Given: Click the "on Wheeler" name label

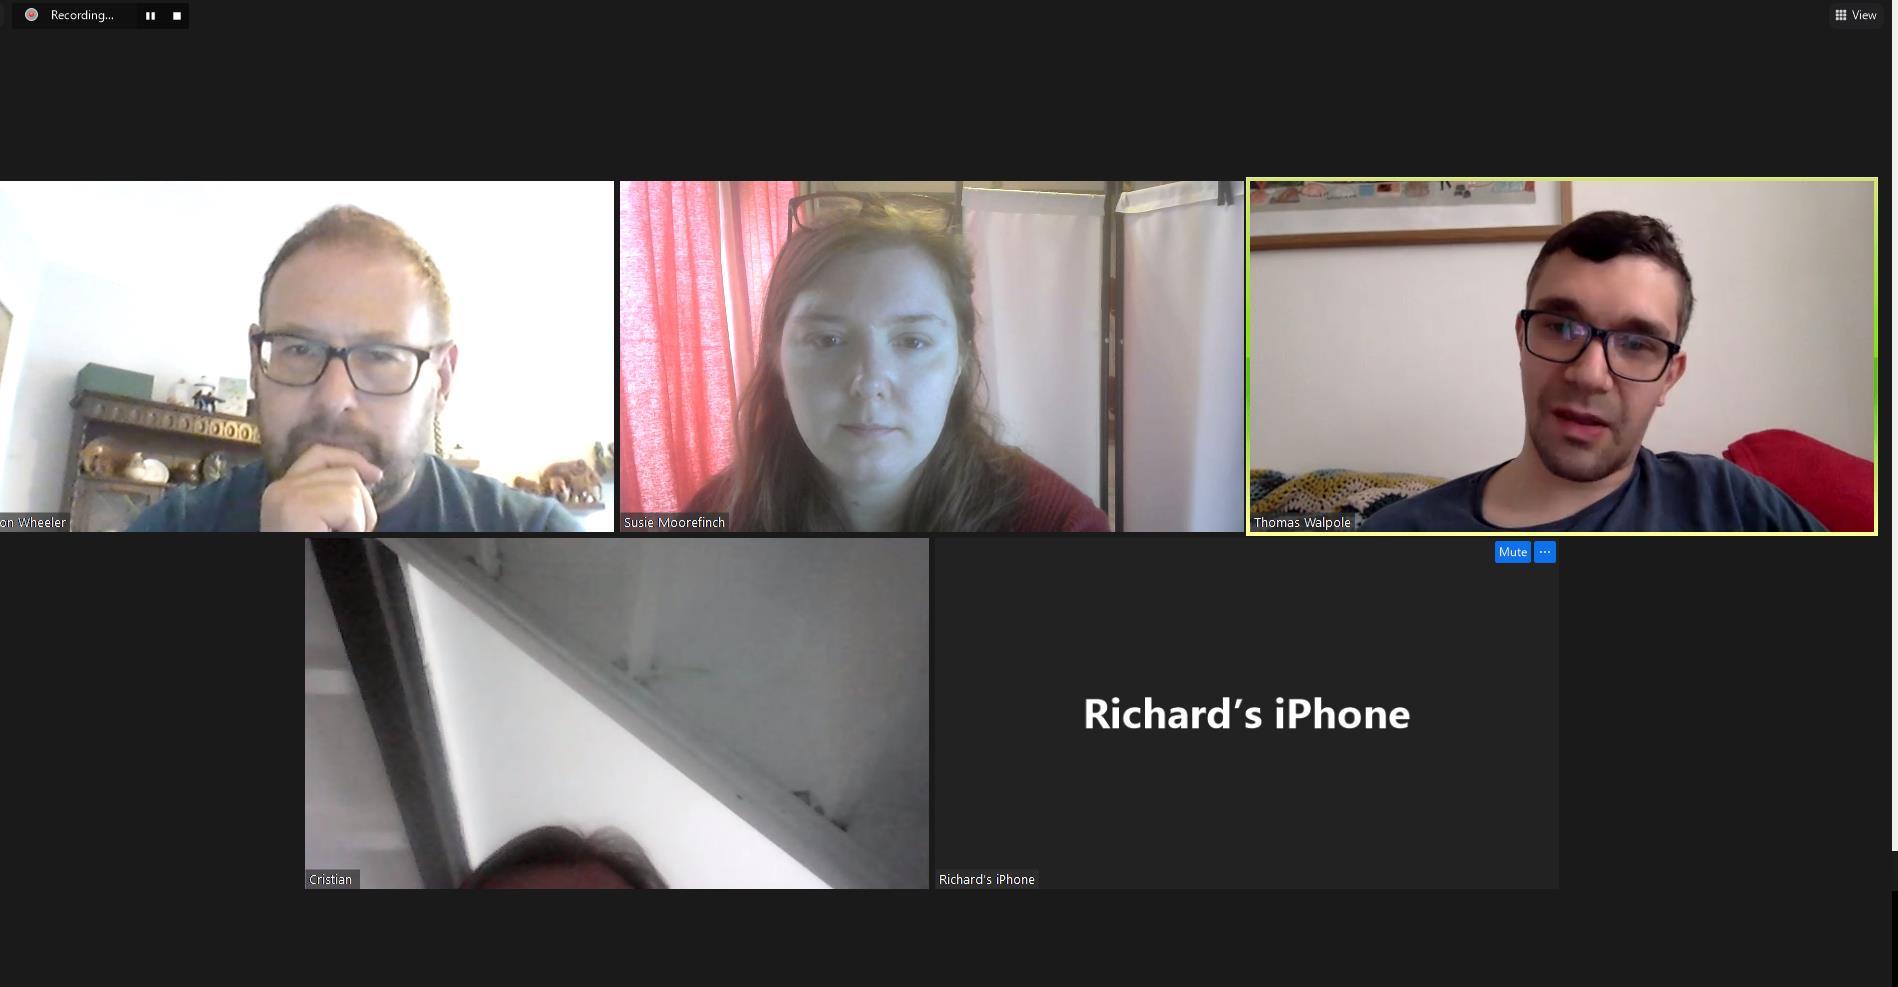Looking at the screenshot, I should coord(33,522).
